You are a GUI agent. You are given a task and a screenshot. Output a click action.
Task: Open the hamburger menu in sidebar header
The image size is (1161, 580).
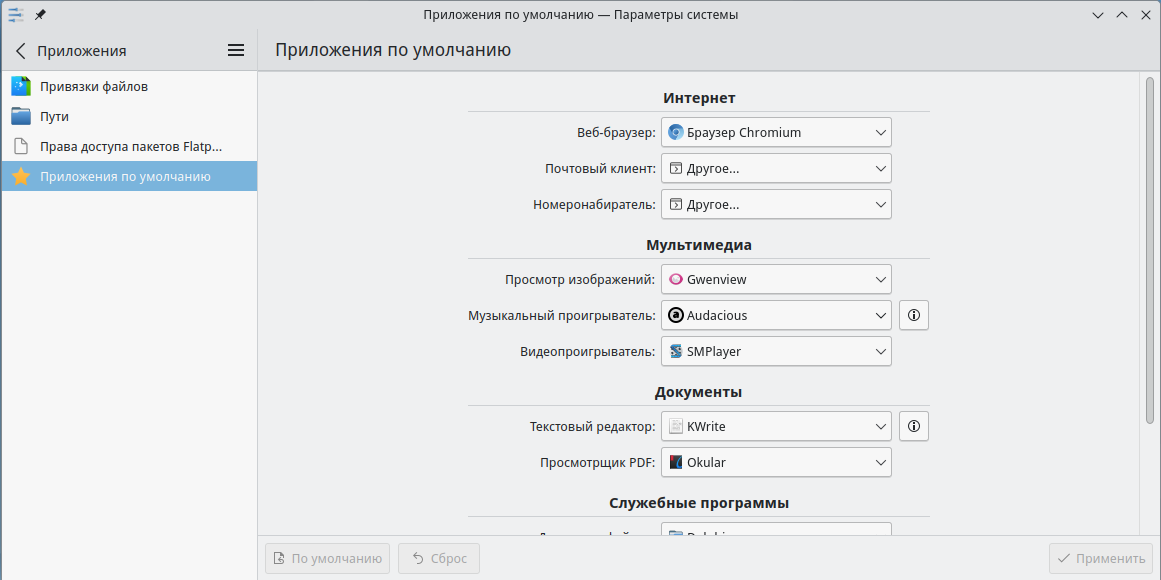pos(236,51)
